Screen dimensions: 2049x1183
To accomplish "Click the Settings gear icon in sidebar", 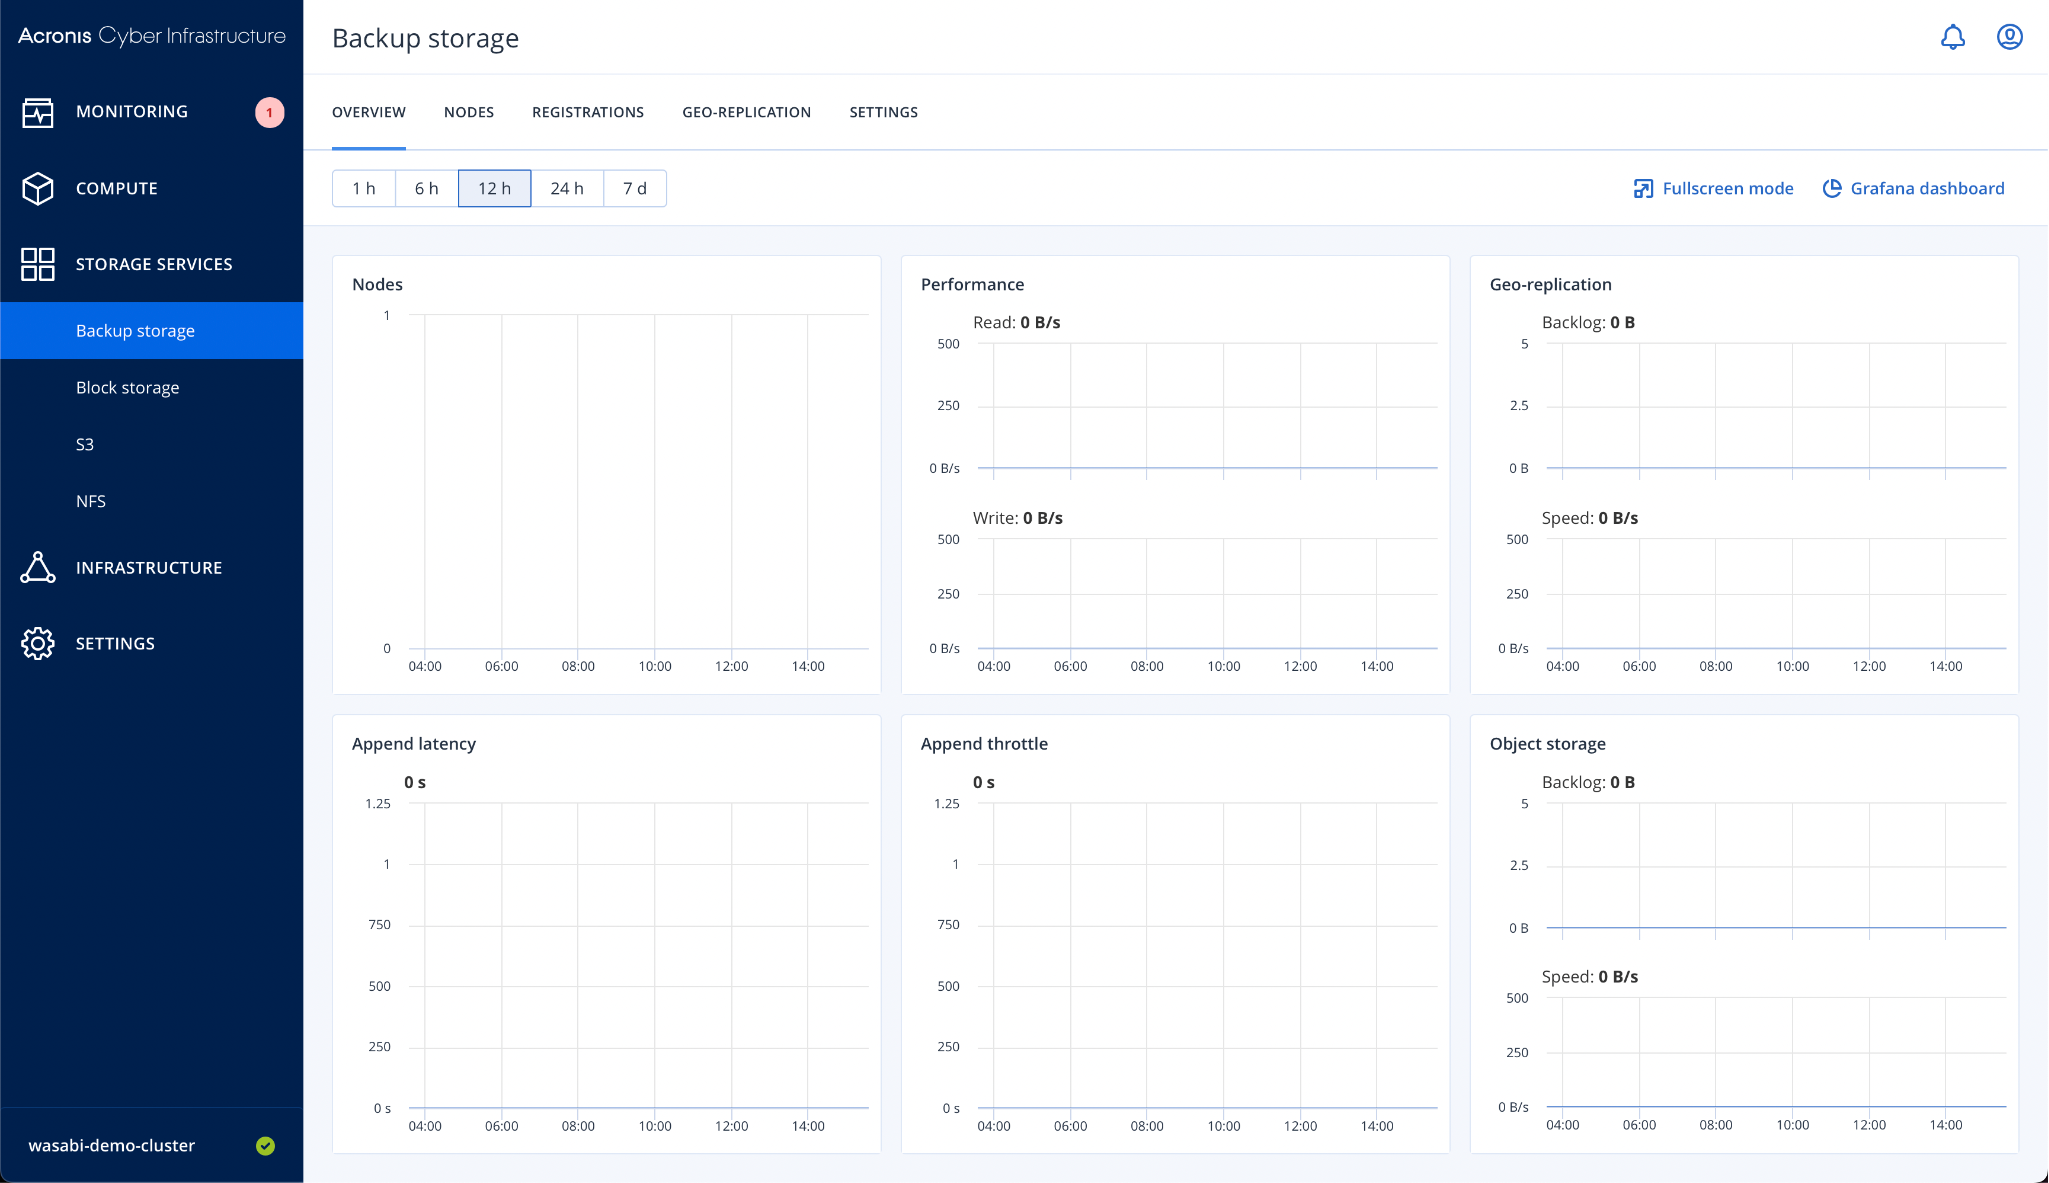I will 38,643.
